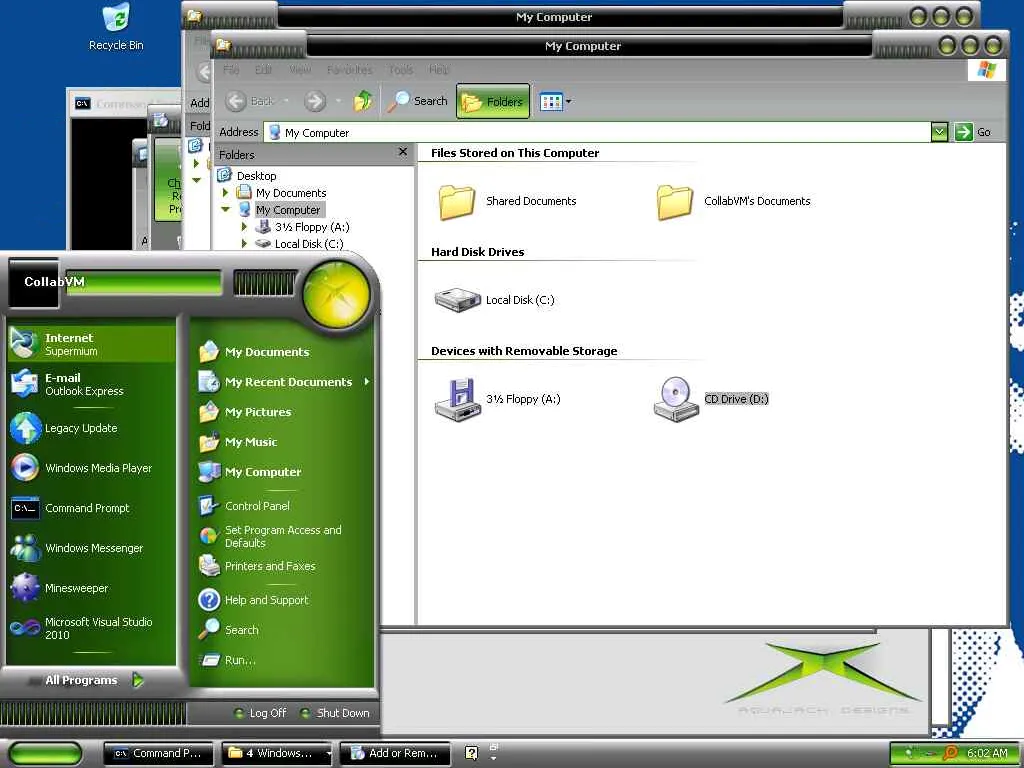Click the clock showing 6:02 AM
The image size is (1024, 768).
click(987, 753)
